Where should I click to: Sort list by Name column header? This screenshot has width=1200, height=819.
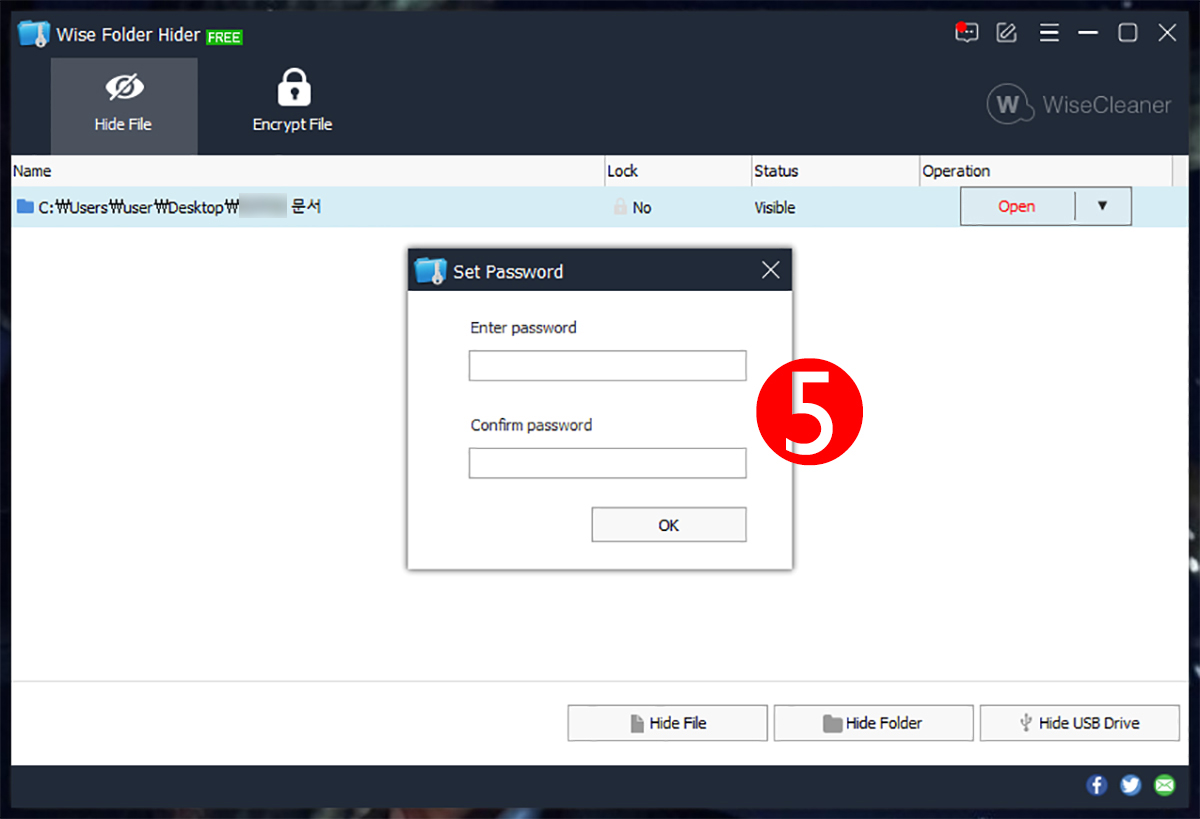coord(308,171)
